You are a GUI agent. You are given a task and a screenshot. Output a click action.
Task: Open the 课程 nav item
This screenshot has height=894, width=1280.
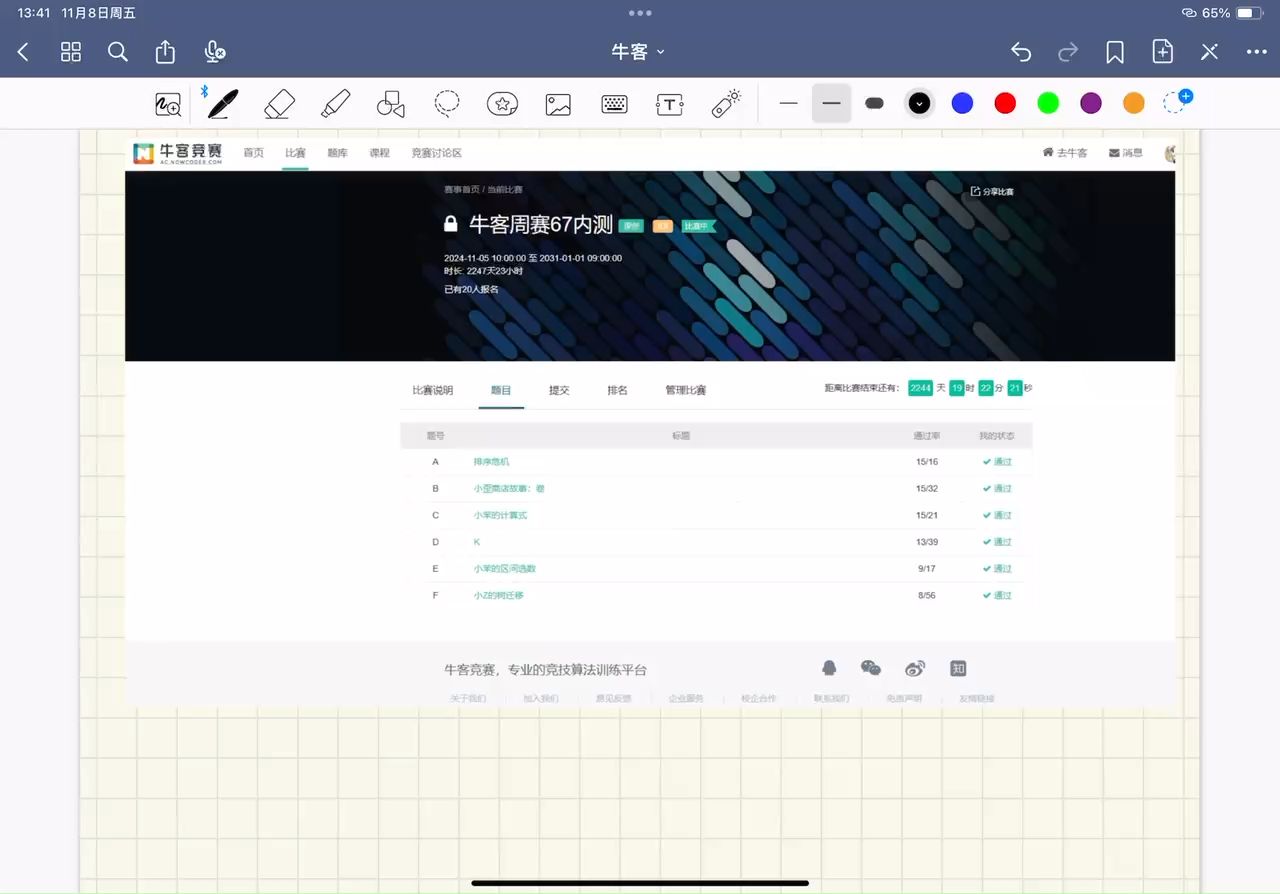379,153
